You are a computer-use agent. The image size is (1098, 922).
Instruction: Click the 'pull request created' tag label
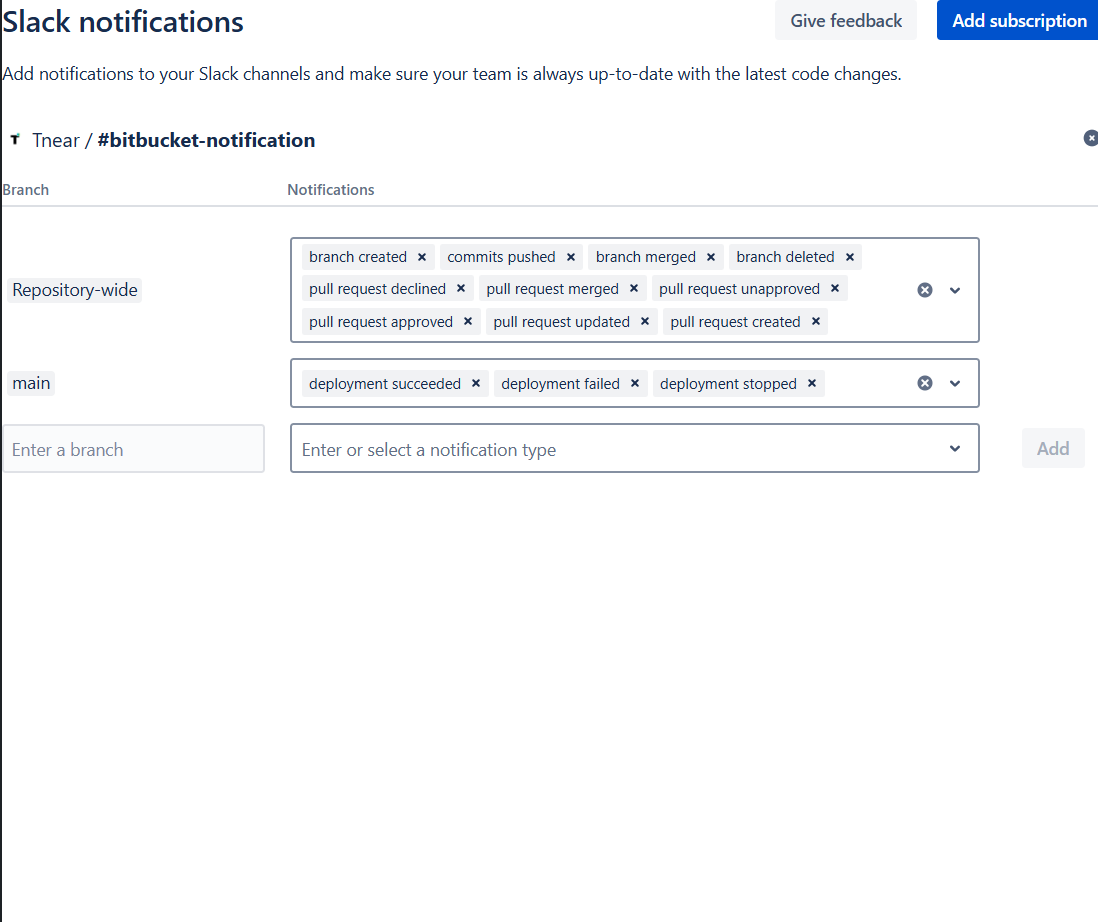point(735,321)
